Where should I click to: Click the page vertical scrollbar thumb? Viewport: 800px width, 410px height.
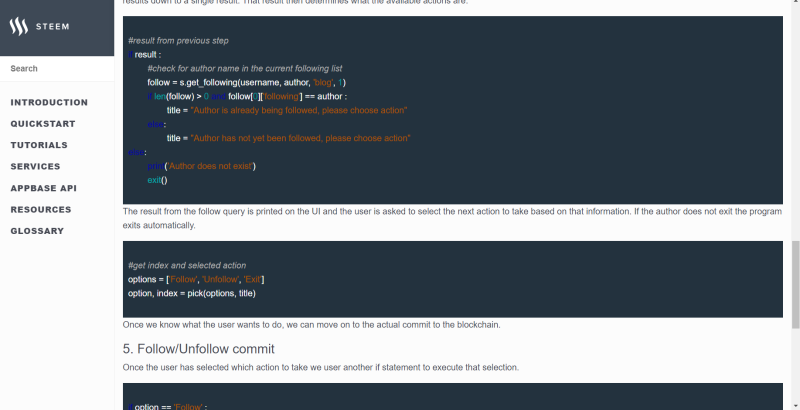(x=795, y=285)
